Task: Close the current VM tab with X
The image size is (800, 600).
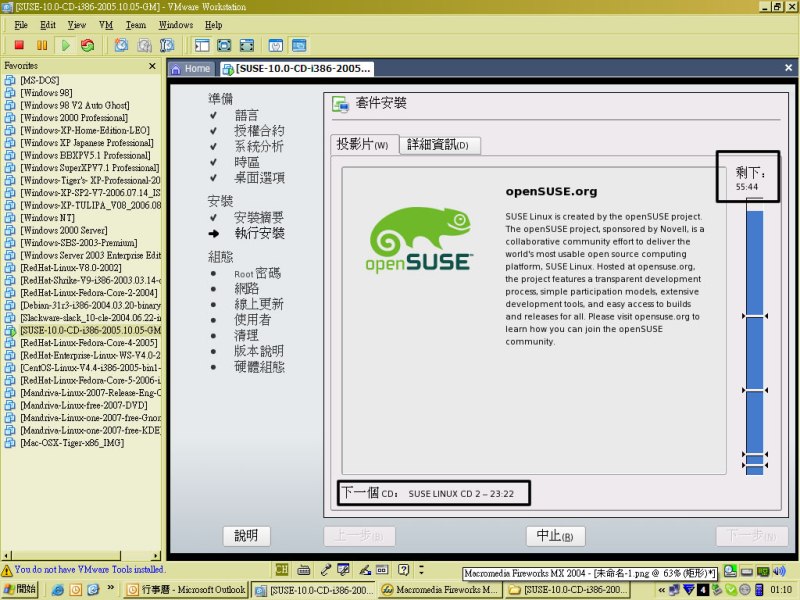Action: [788, 68]
